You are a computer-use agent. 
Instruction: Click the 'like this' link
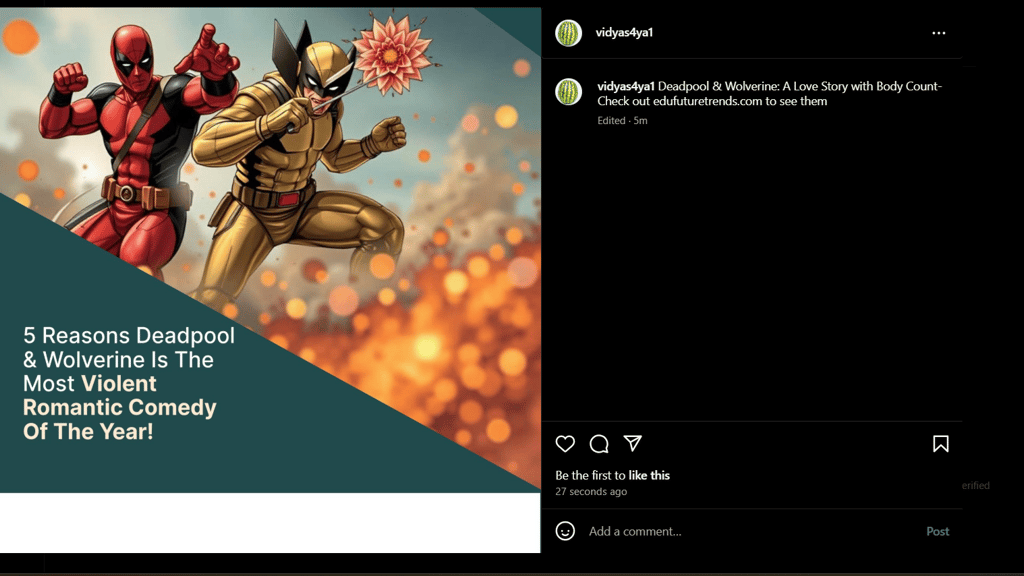point(649,475)
